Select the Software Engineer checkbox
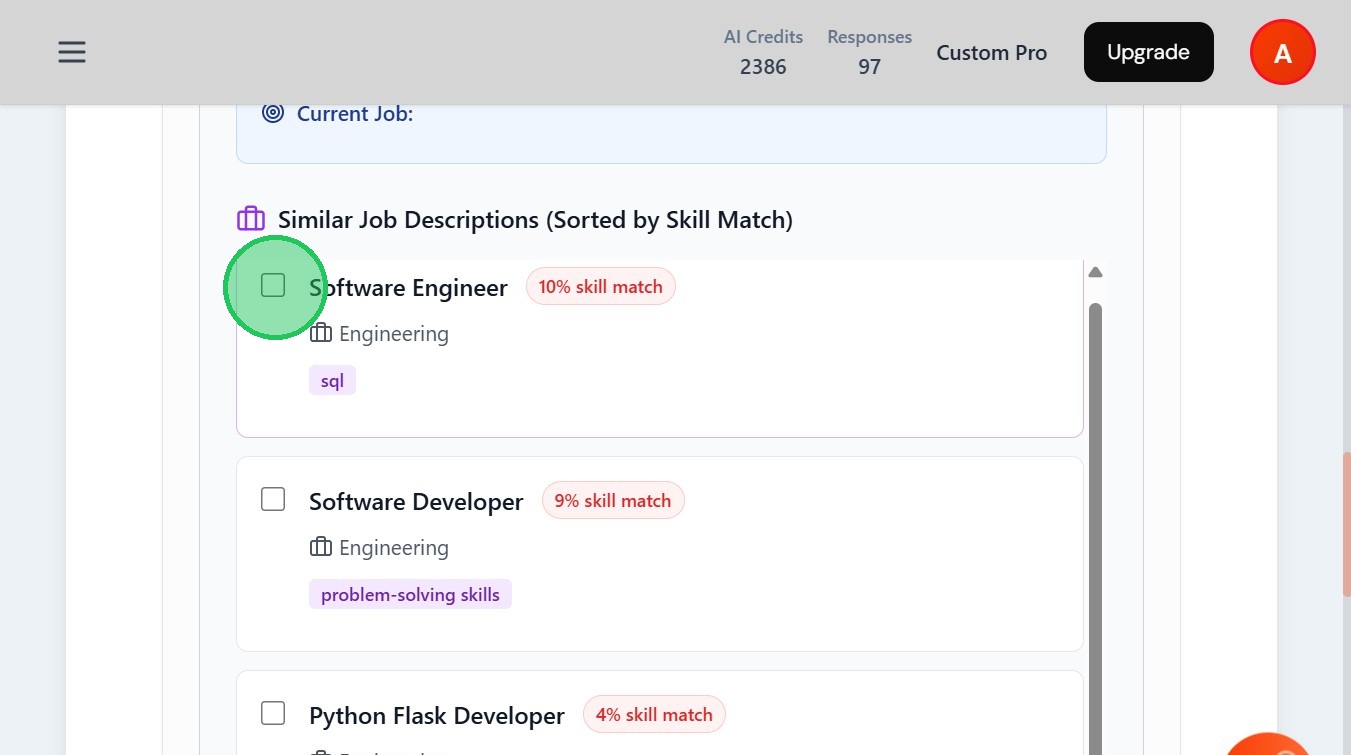 coord(273,285)
